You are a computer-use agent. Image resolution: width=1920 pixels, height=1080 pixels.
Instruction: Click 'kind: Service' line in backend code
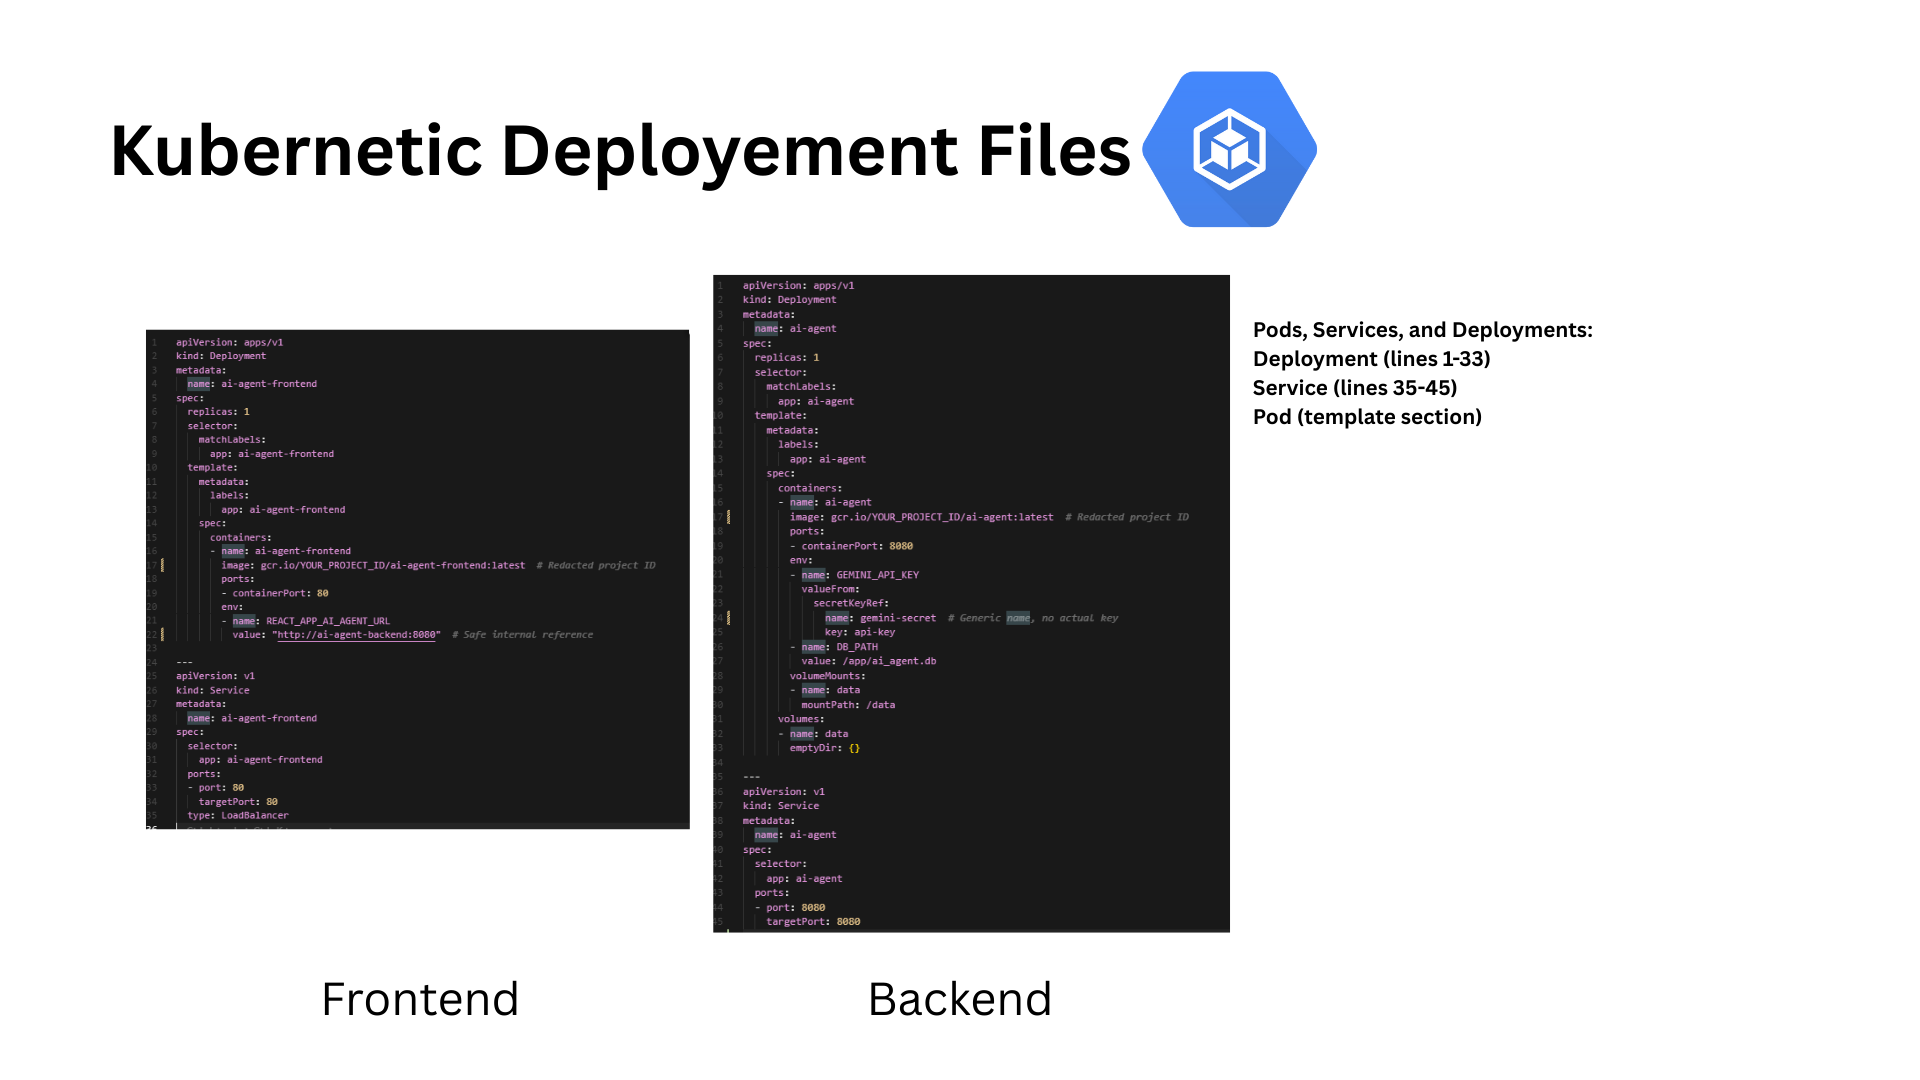pyautogui.click(x=780, y=806)
